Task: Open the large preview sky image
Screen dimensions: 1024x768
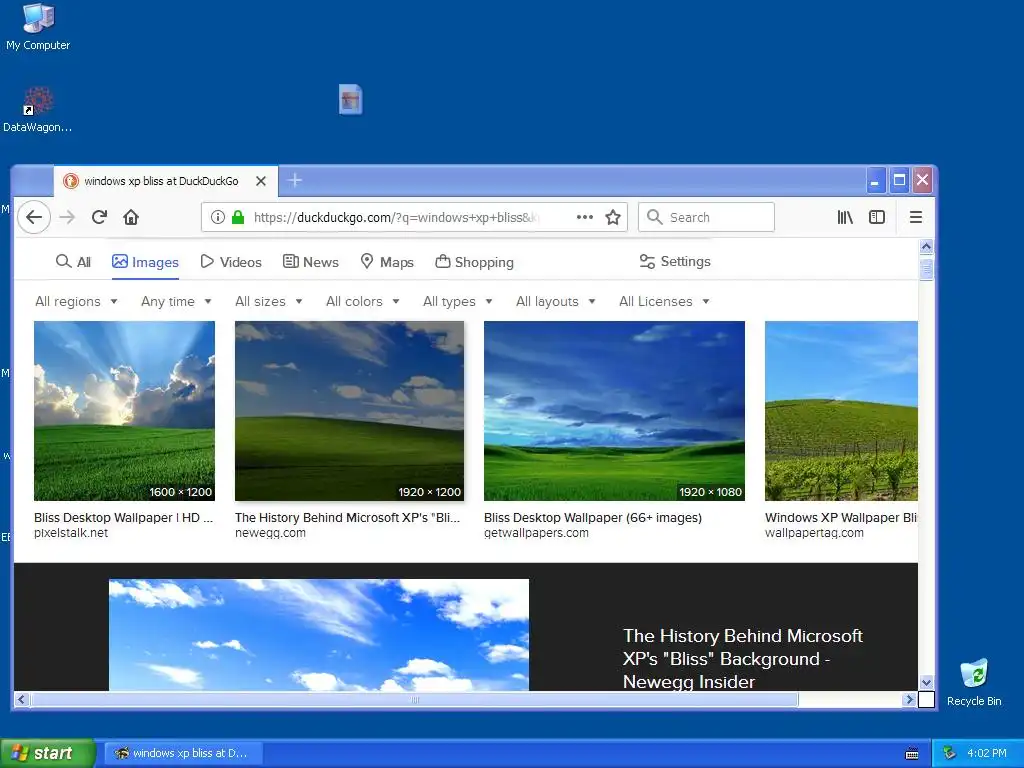Action: click(319, 635)
